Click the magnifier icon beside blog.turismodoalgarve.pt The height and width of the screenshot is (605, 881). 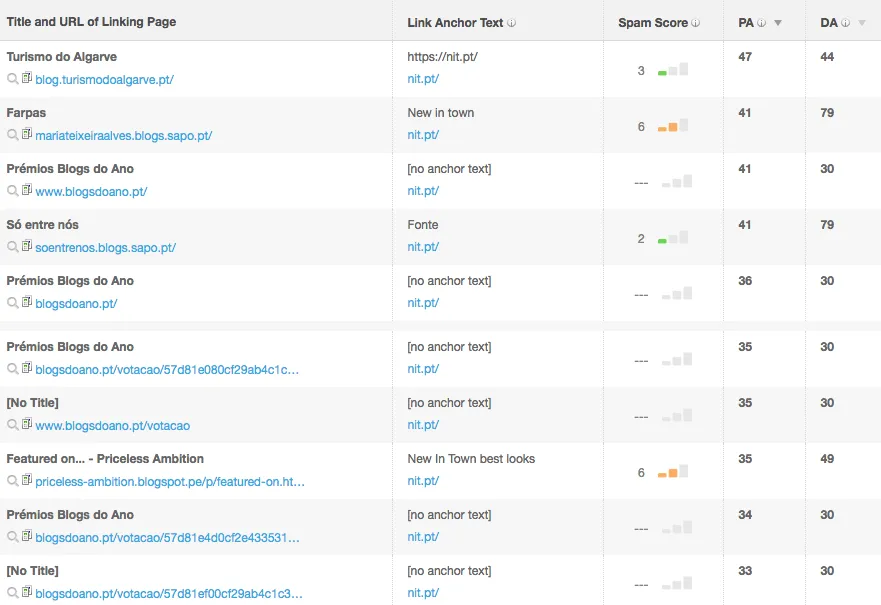pyautogui.click(x=12, y=79)
